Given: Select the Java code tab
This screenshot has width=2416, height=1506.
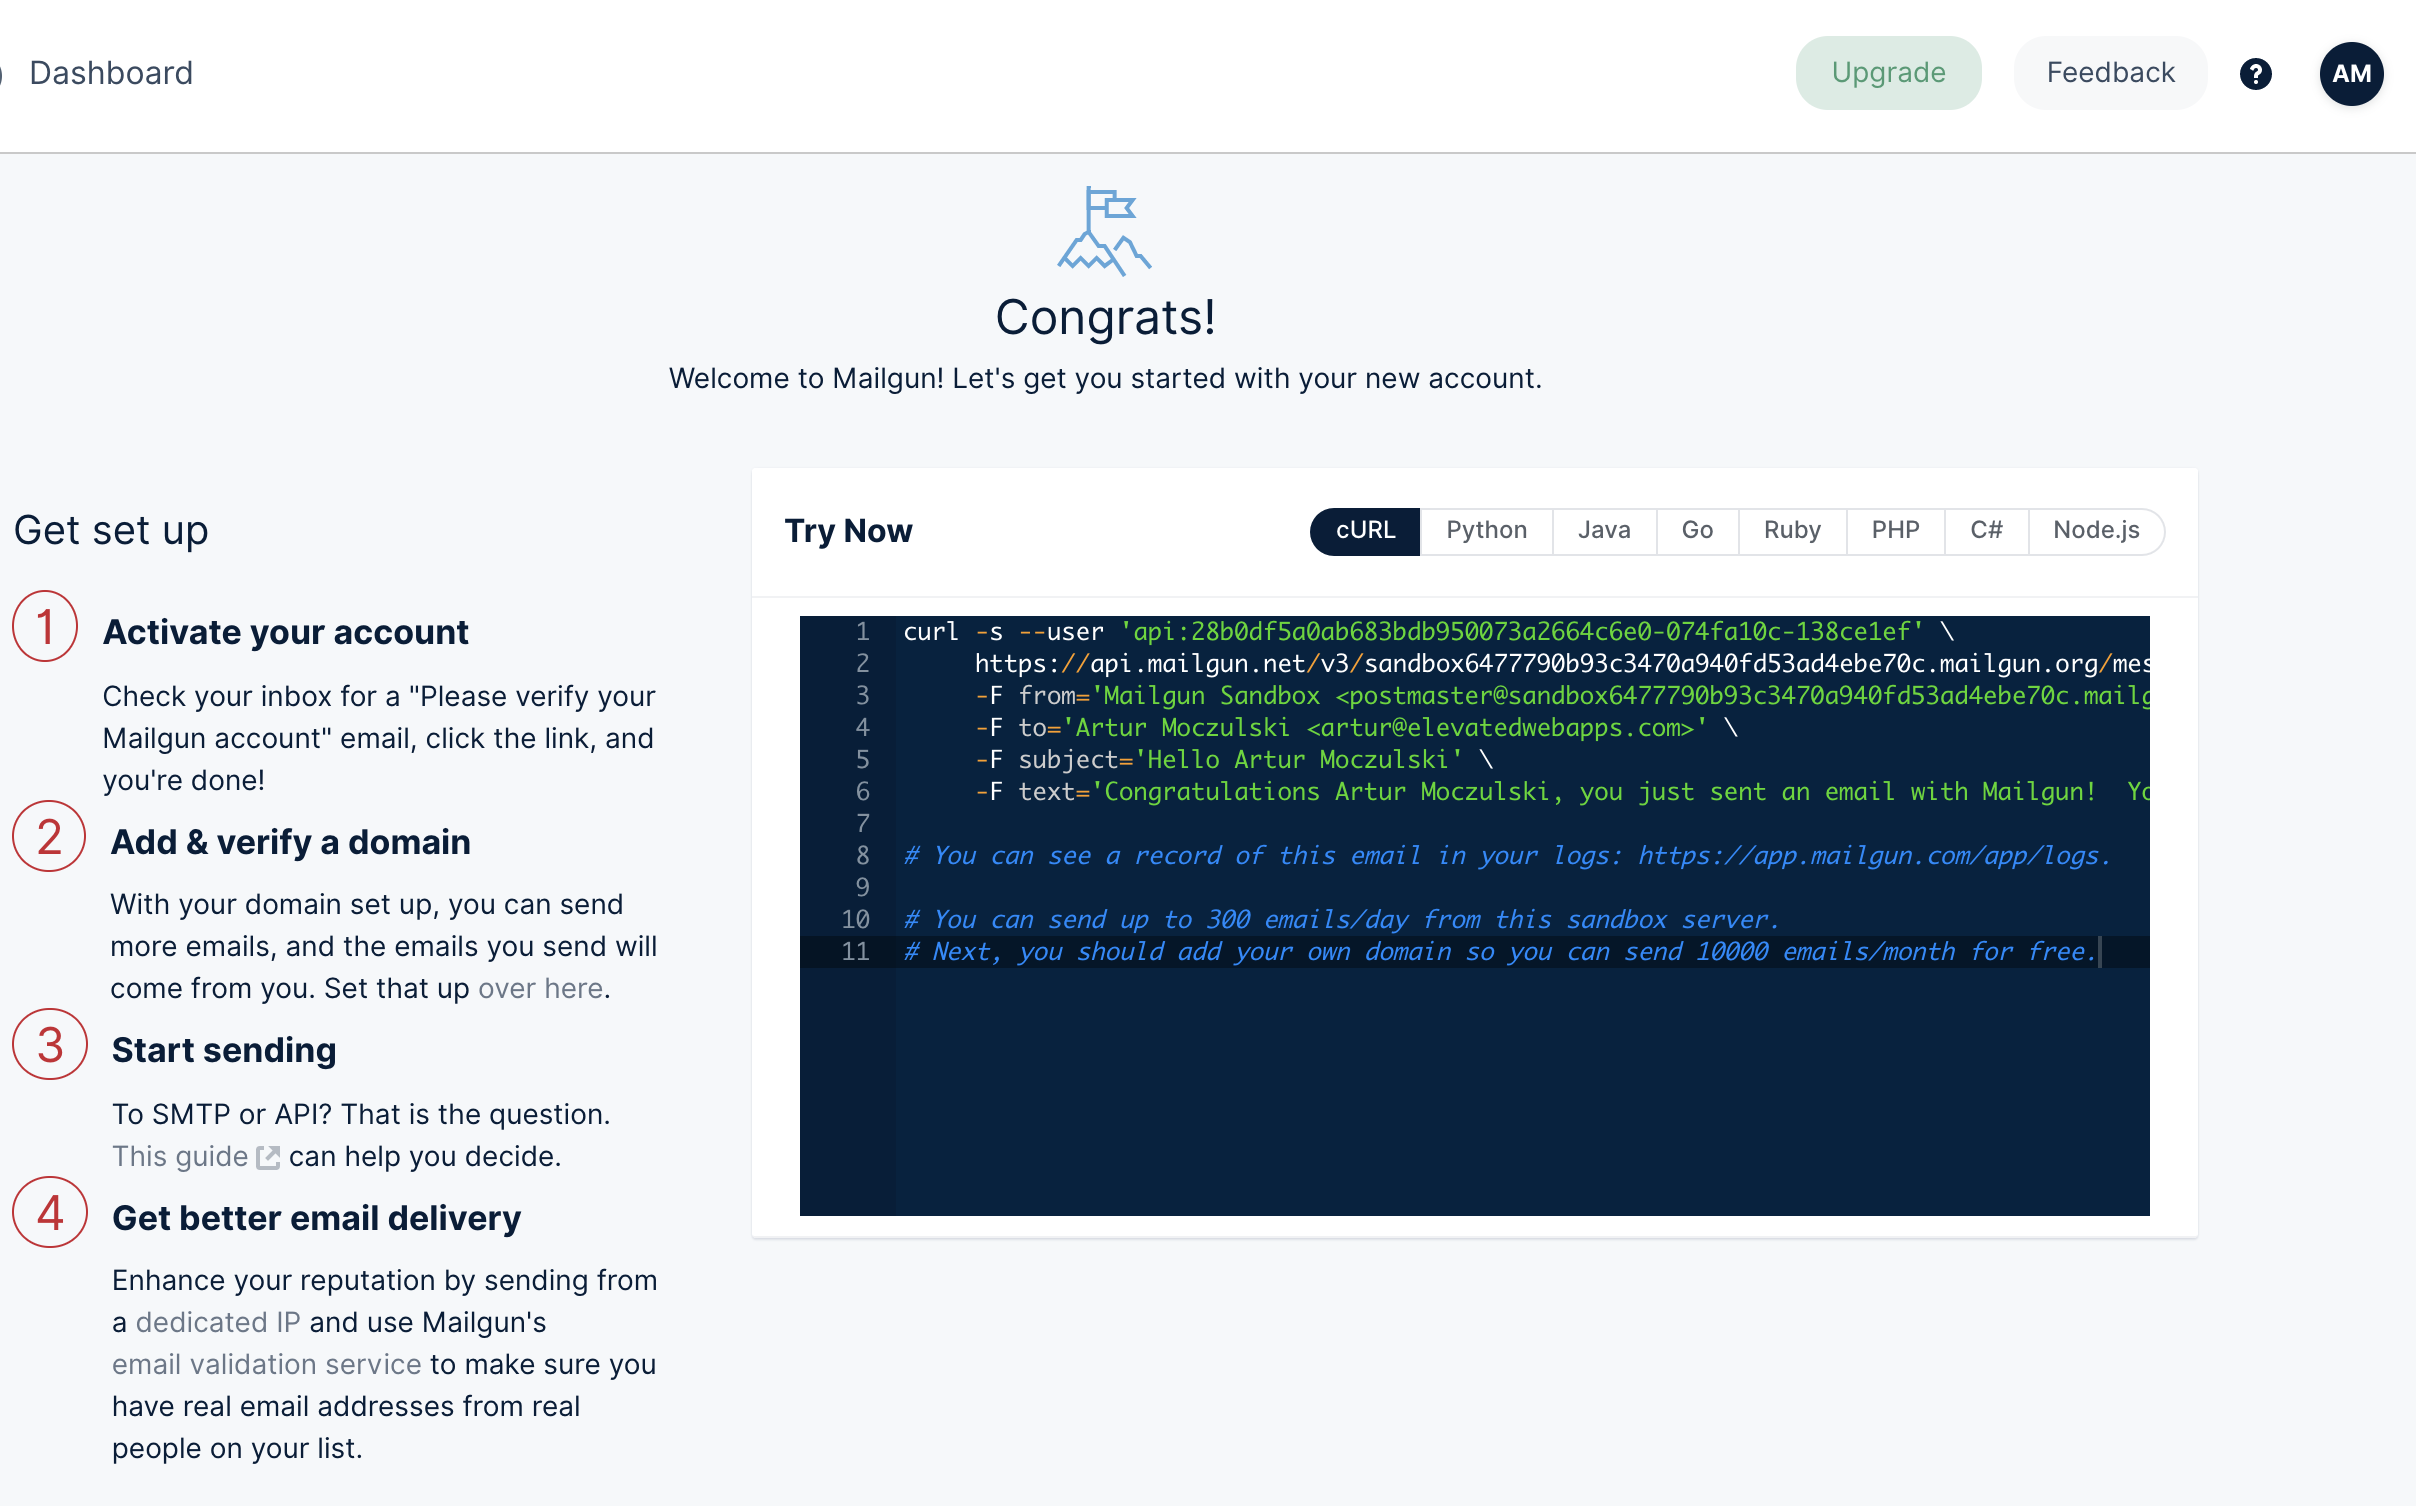Looking at the screenshot, I should point(1604,531).
